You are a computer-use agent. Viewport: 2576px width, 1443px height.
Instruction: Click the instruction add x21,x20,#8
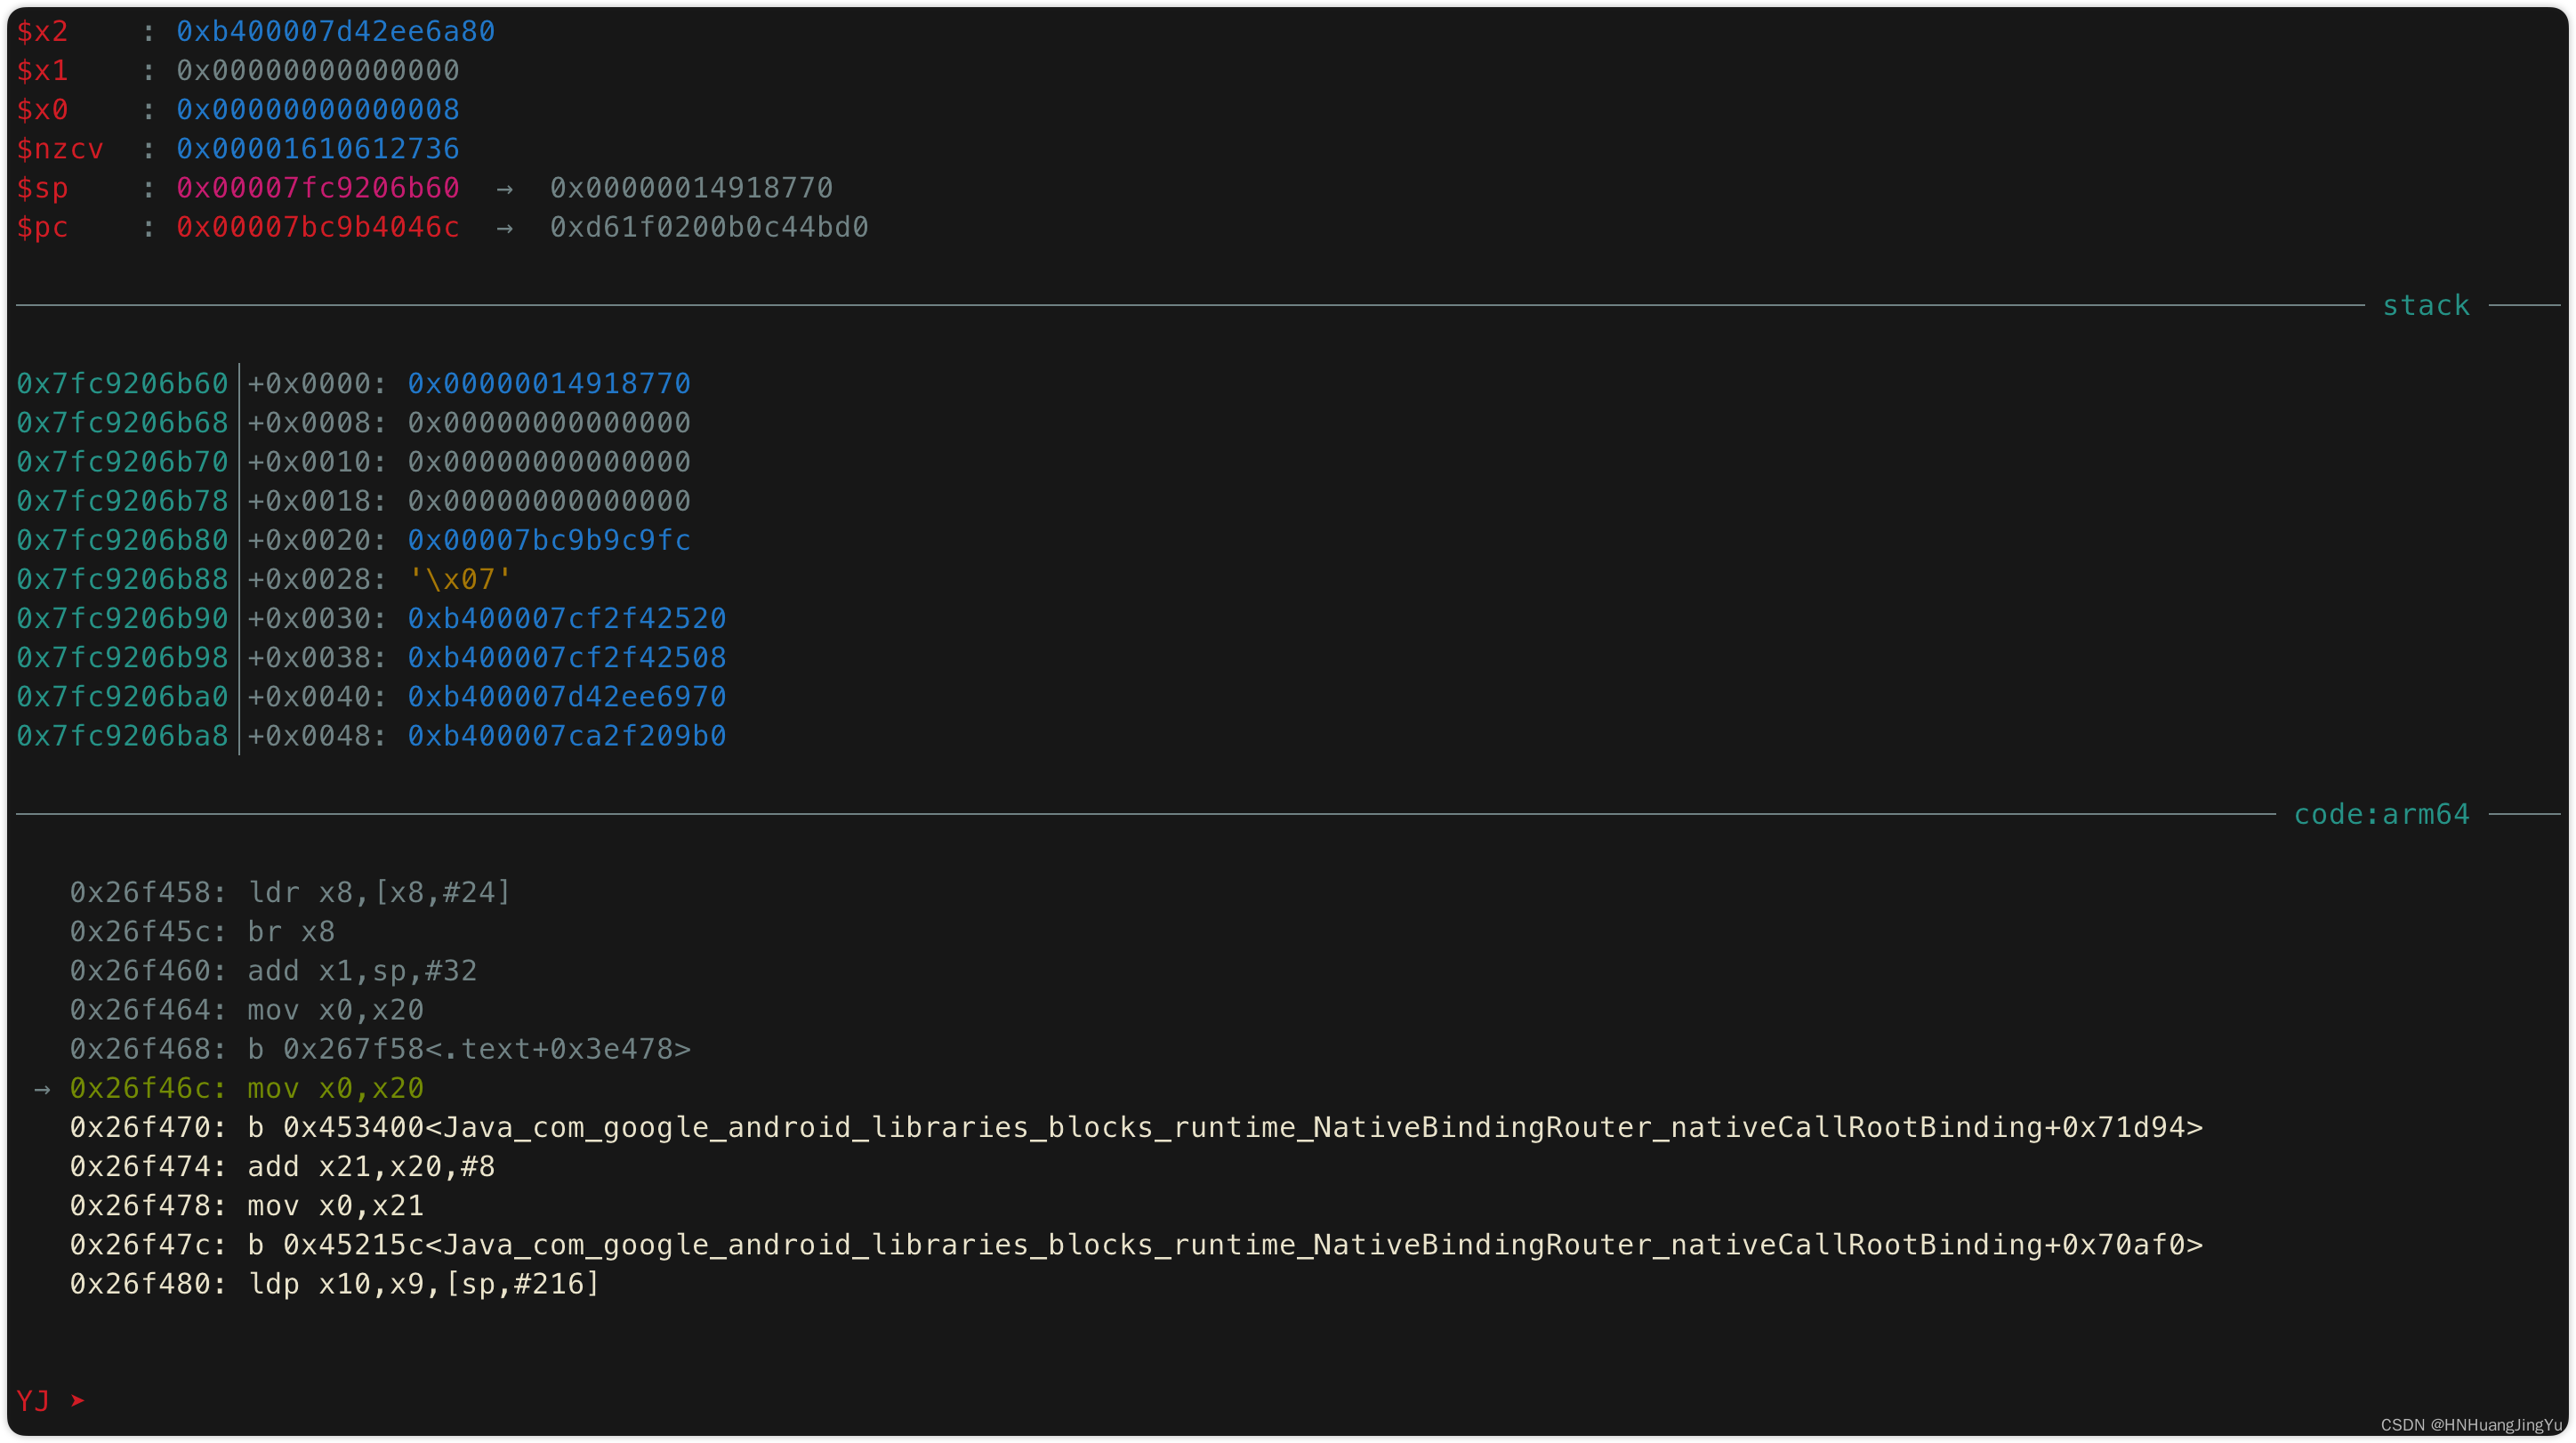click(x=371, y=1166)
